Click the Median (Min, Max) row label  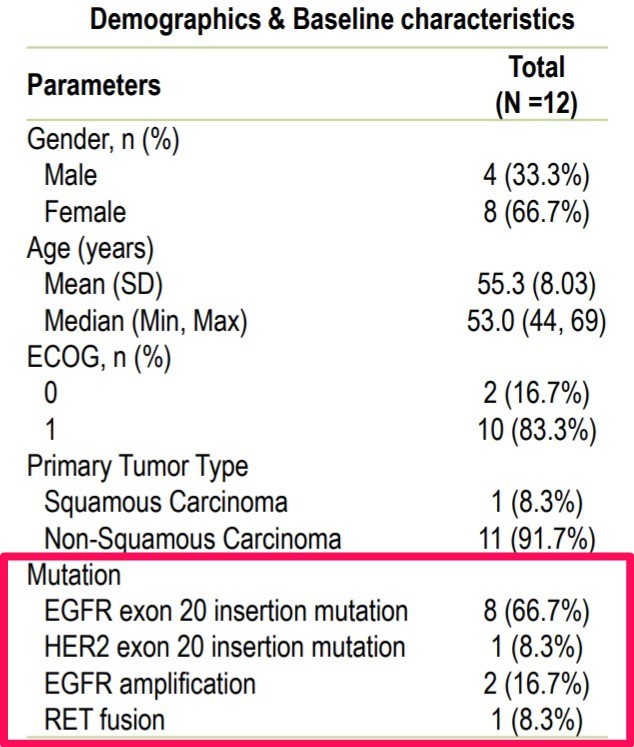point(146,322)
